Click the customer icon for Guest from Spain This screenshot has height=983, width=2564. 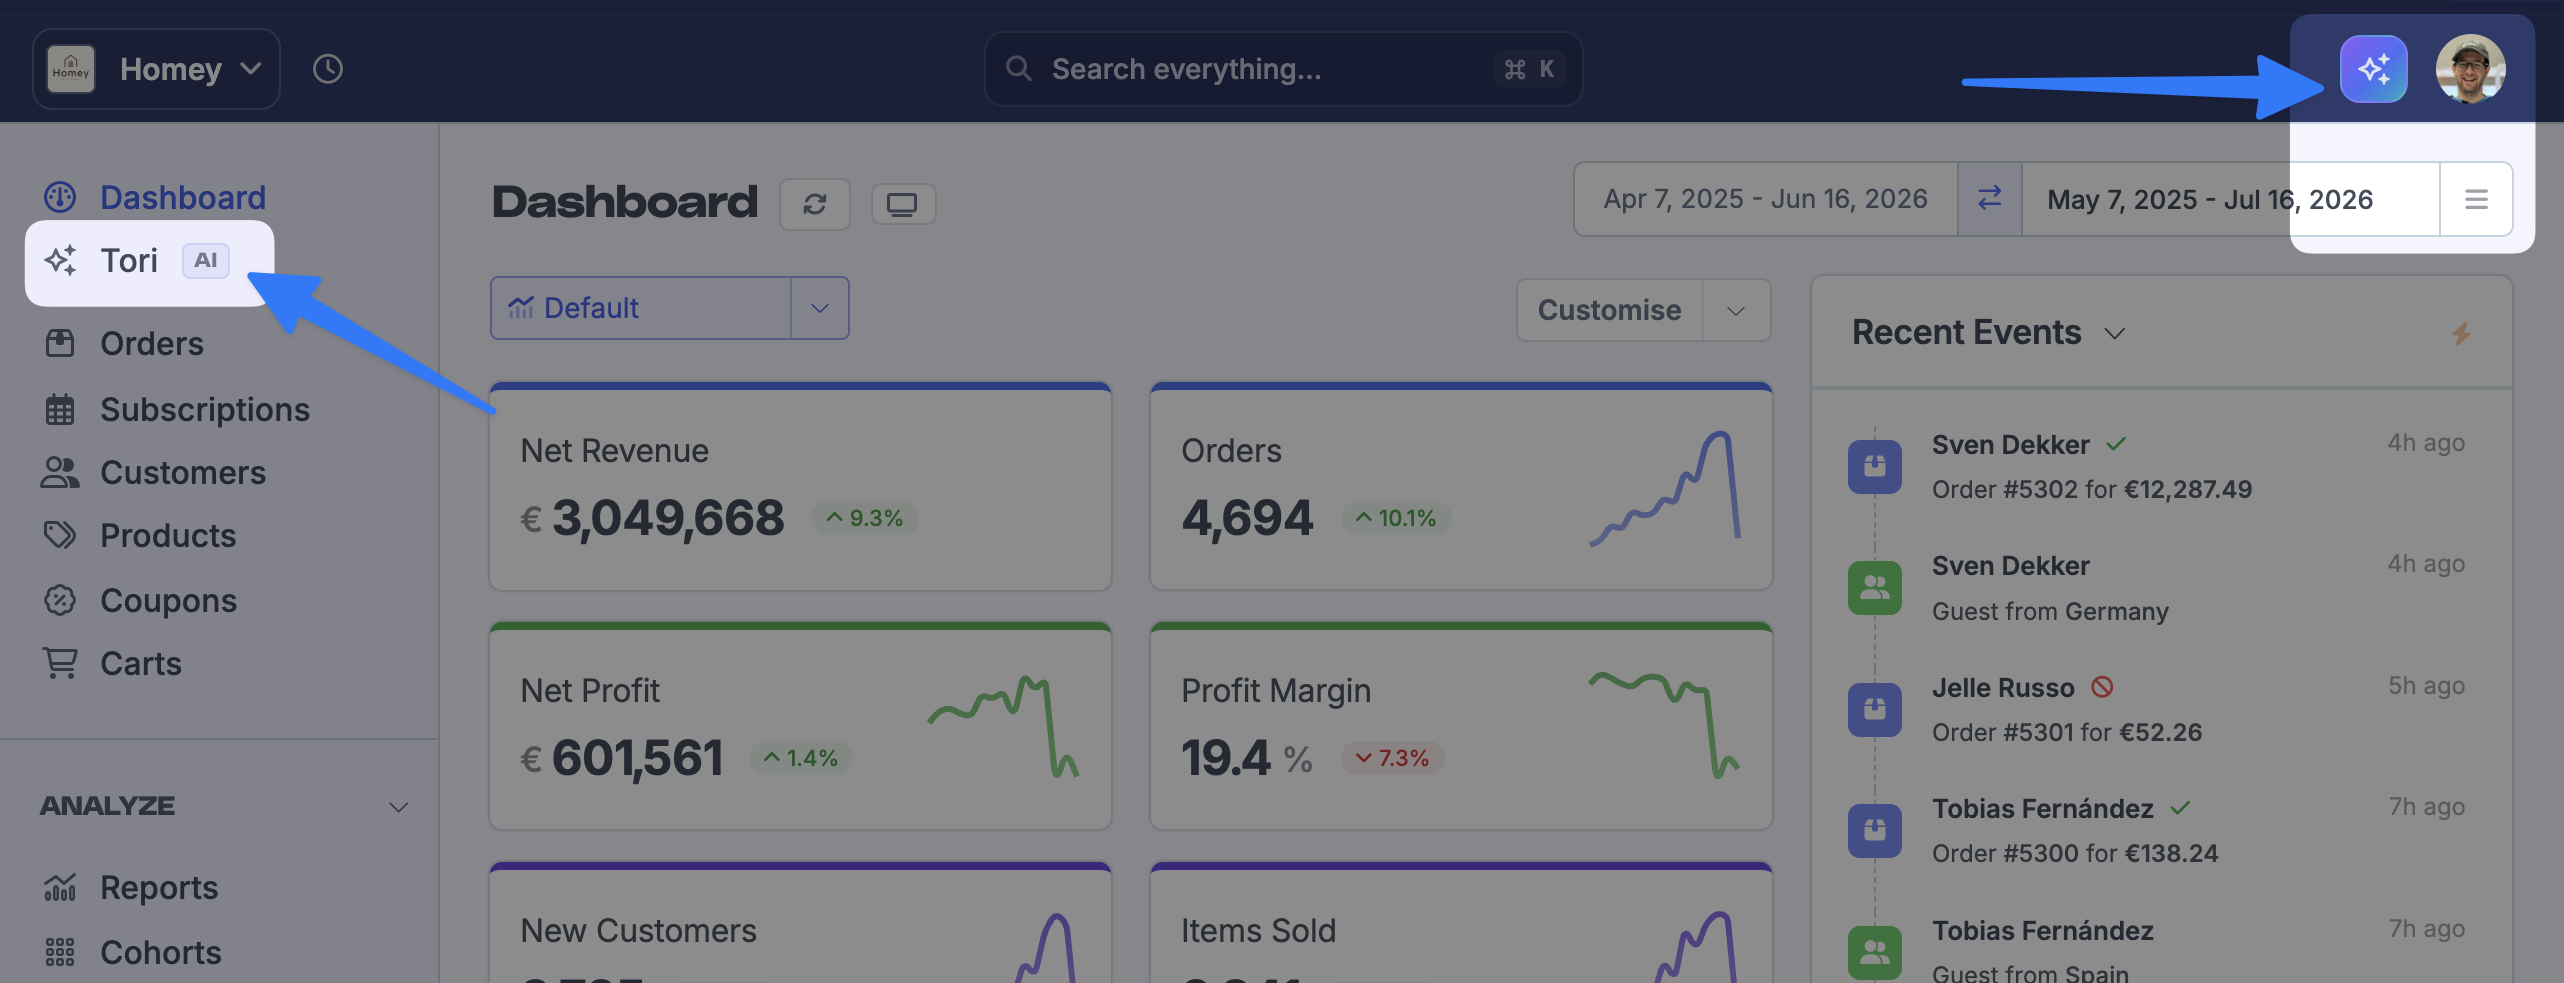point(1875,952)
